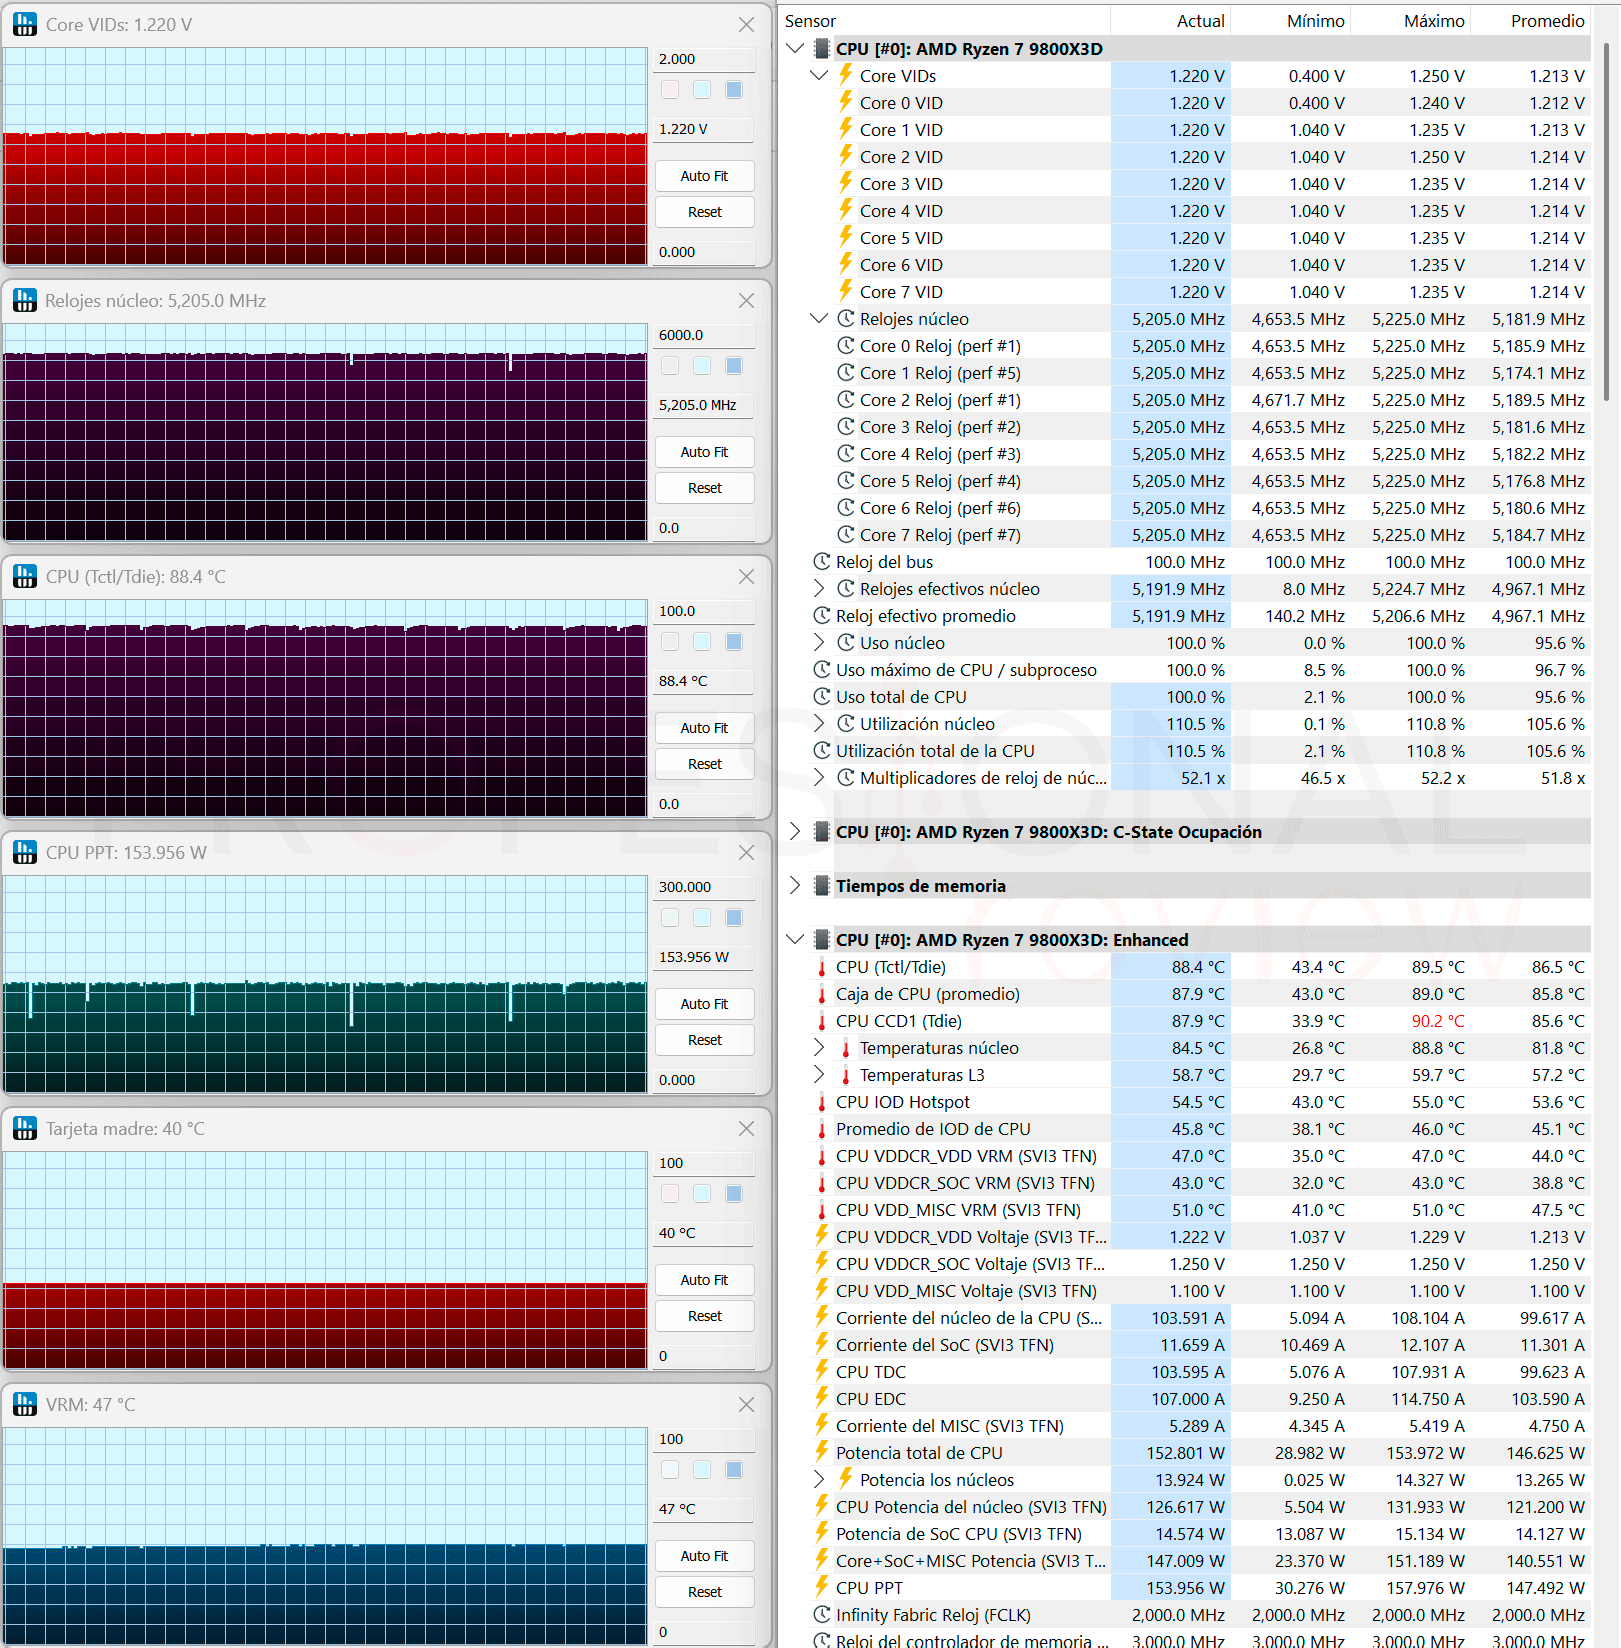Click the Sensor column header
This screenshot has height=1648, width=1621.
(945, 21)
